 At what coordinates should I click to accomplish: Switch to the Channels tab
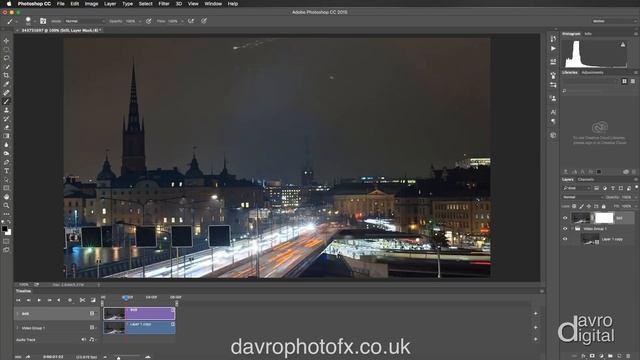[x=586, y=180]
